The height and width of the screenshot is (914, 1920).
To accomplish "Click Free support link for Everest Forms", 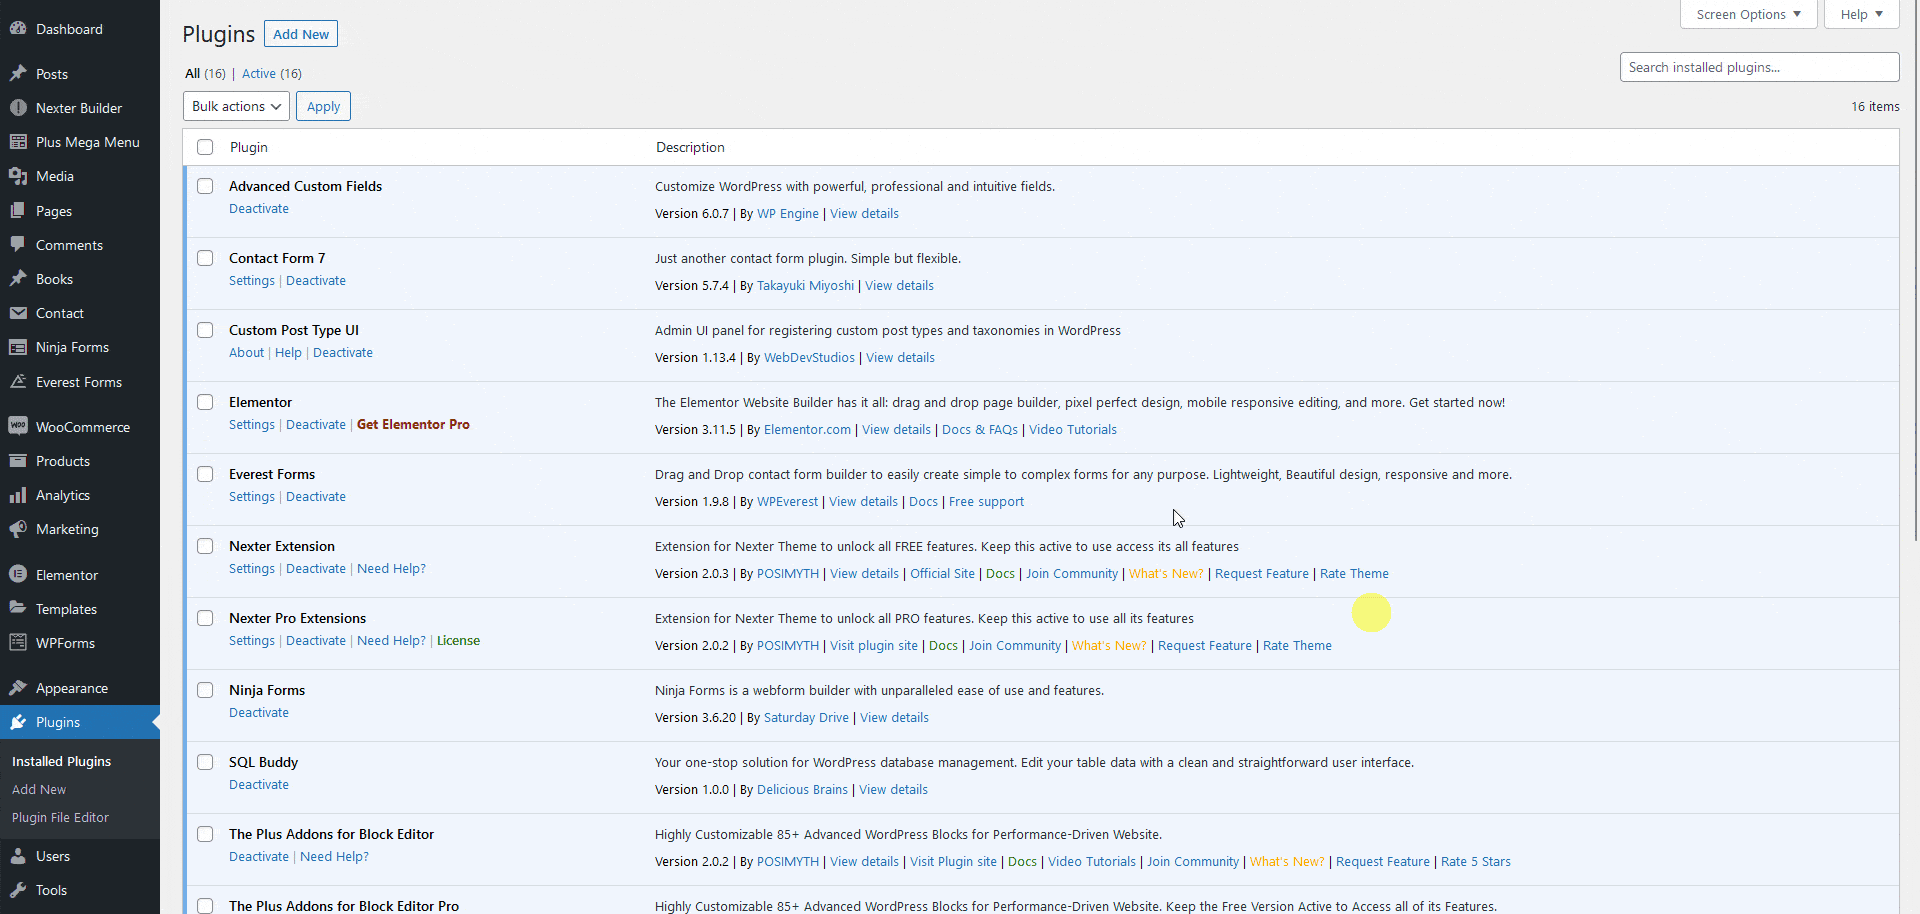I will [x=986, y=501].
